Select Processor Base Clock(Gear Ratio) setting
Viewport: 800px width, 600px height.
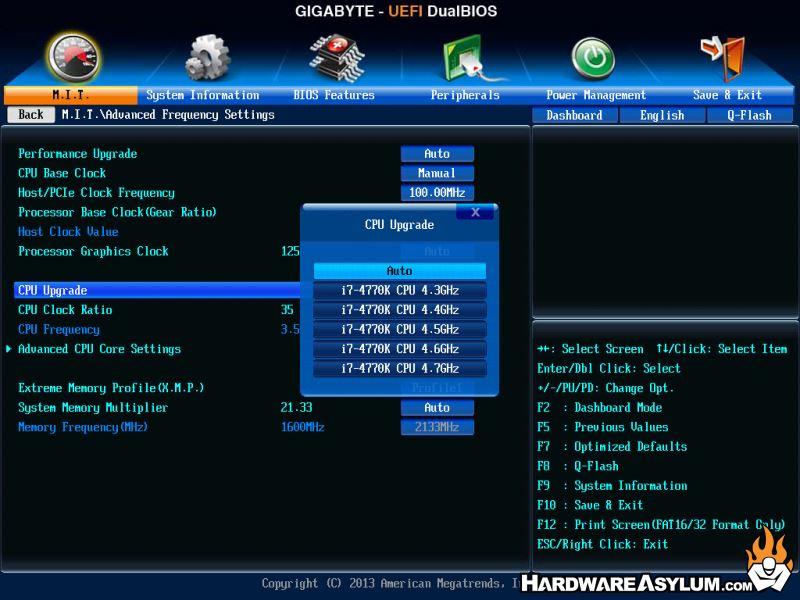coord(117,212)
